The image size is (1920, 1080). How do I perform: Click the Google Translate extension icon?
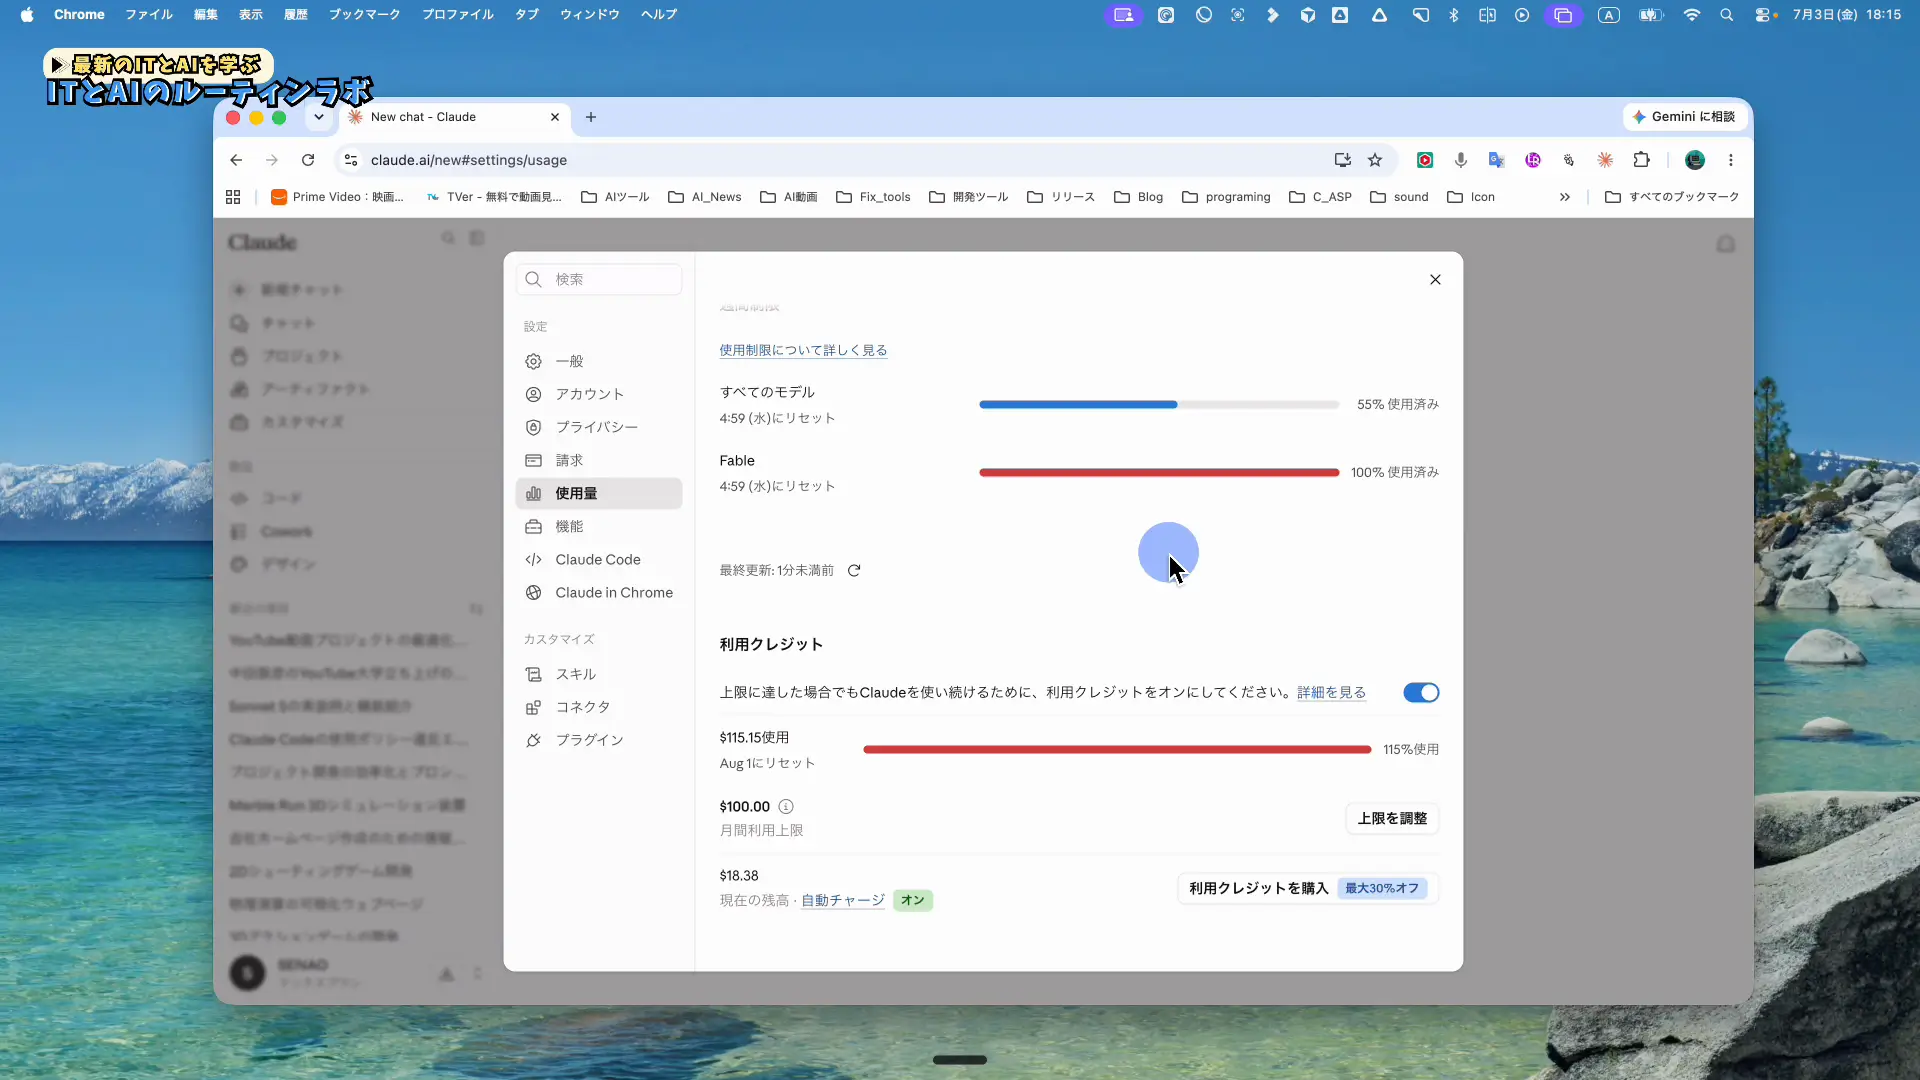tap(1497, 160)
